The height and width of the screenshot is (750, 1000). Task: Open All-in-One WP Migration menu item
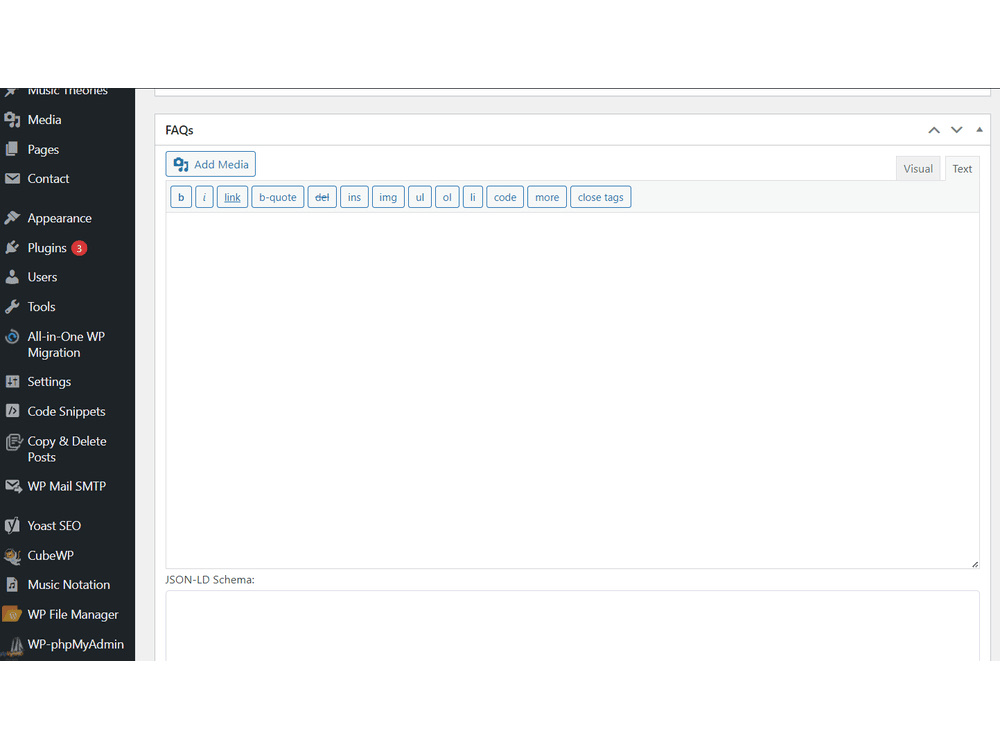click(67, 344)
